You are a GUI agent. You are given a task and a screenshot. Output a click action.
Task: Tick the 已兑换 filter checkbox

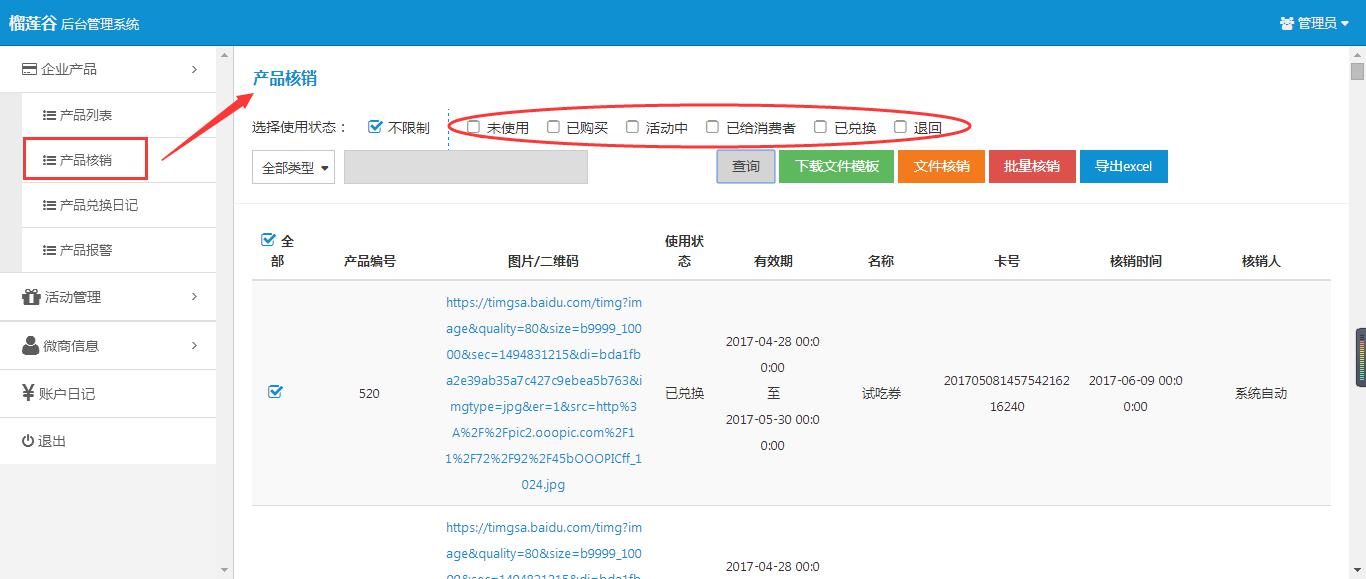820,127
